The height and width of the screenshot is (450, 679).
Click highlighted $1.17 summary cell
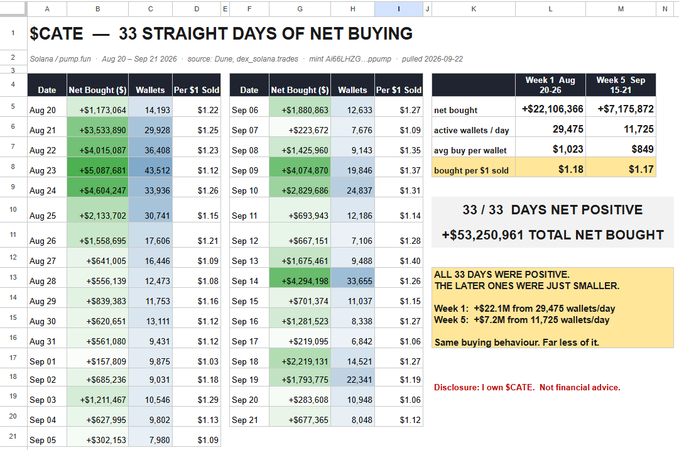click(621, 167)
